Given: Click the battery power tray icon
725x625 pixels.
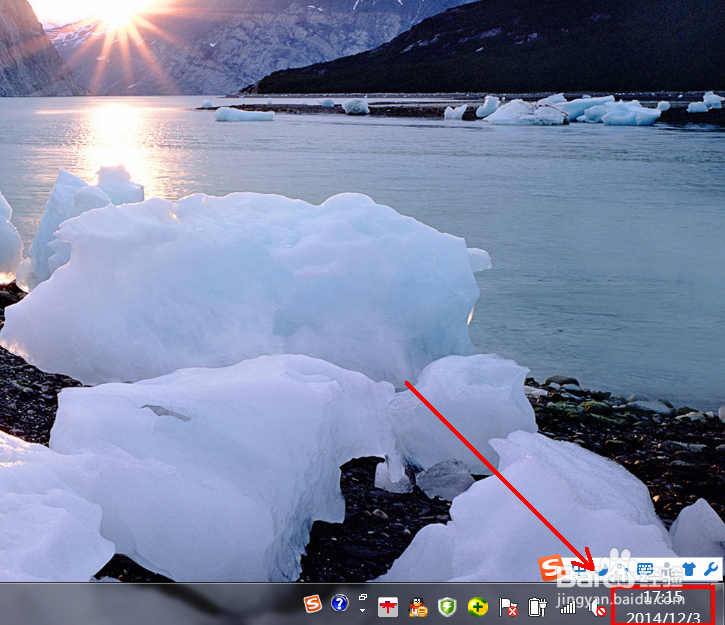Looking at the screenshot, I should coord(537,607).
